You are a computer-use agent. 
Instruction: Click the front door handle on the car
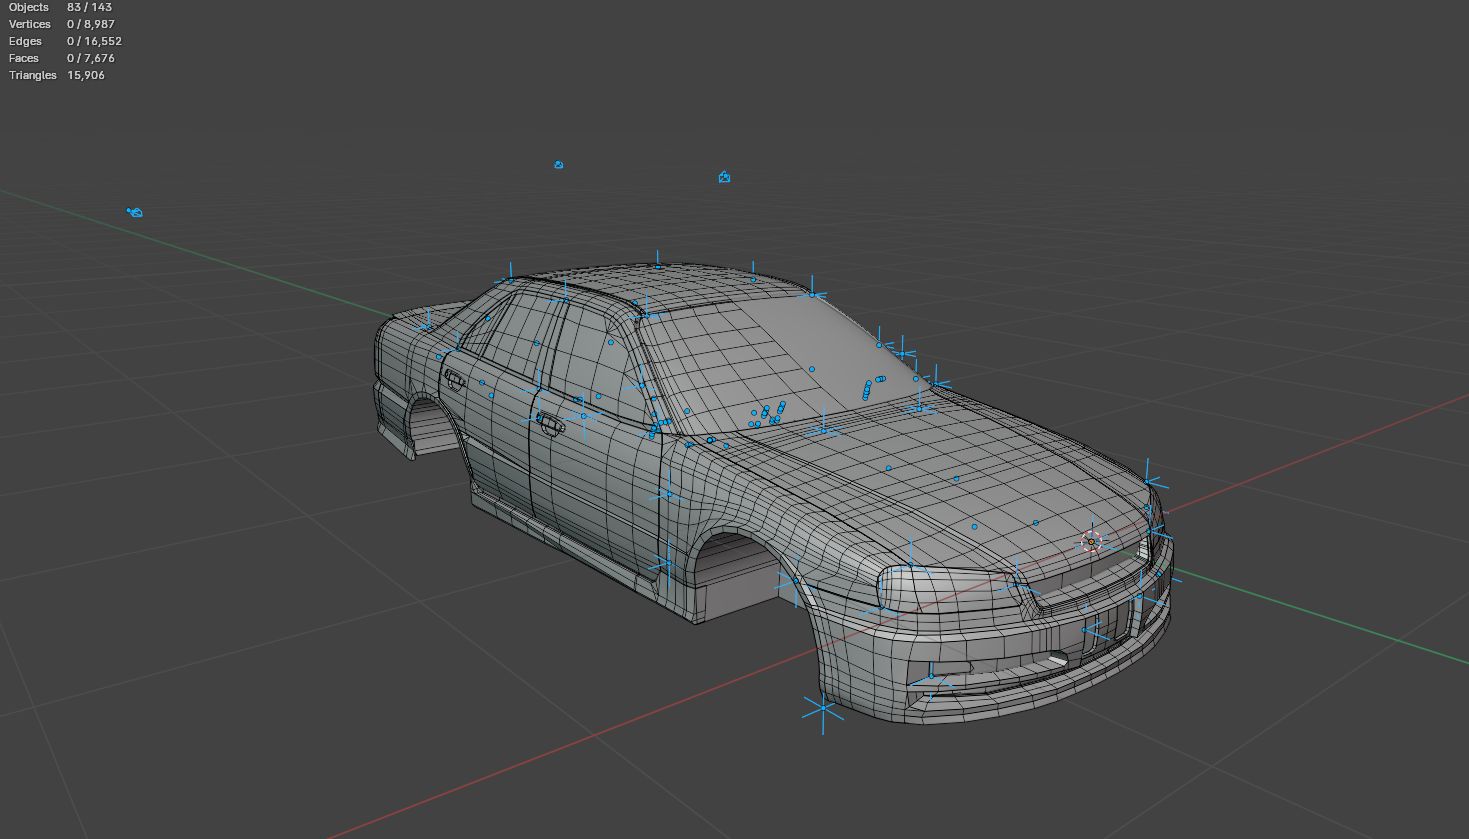click(x=549, y=424)
